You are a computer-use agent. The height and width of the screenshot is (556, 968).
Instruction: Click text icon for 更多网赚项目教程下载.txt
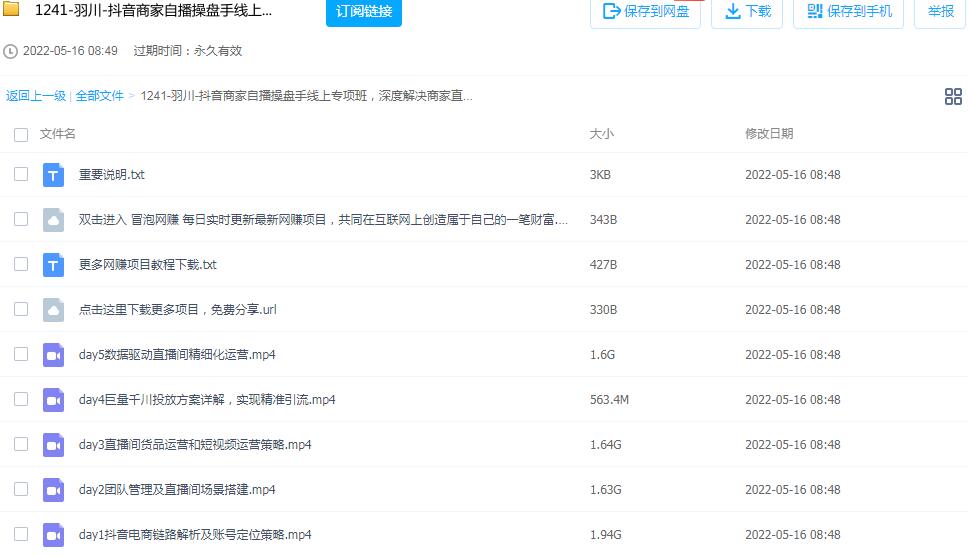tap(53, 265)
